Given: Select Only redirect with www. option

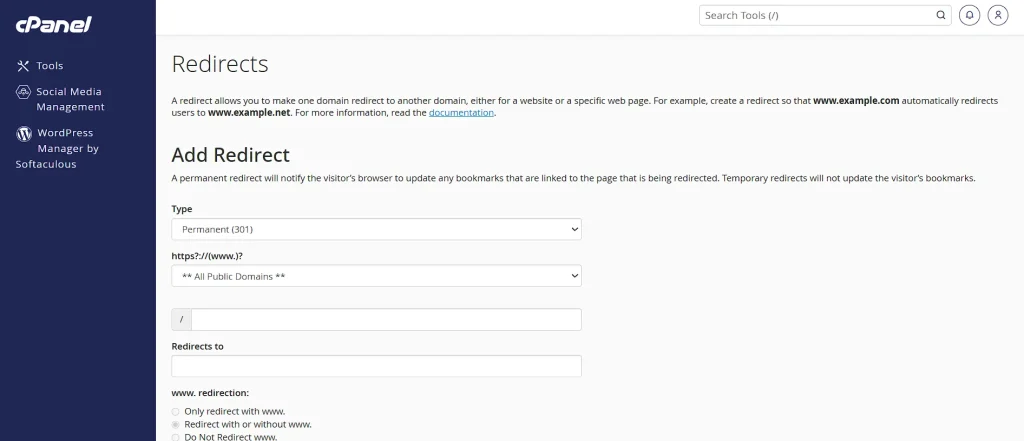Looking at the screenshot, I should click(175, 412).
